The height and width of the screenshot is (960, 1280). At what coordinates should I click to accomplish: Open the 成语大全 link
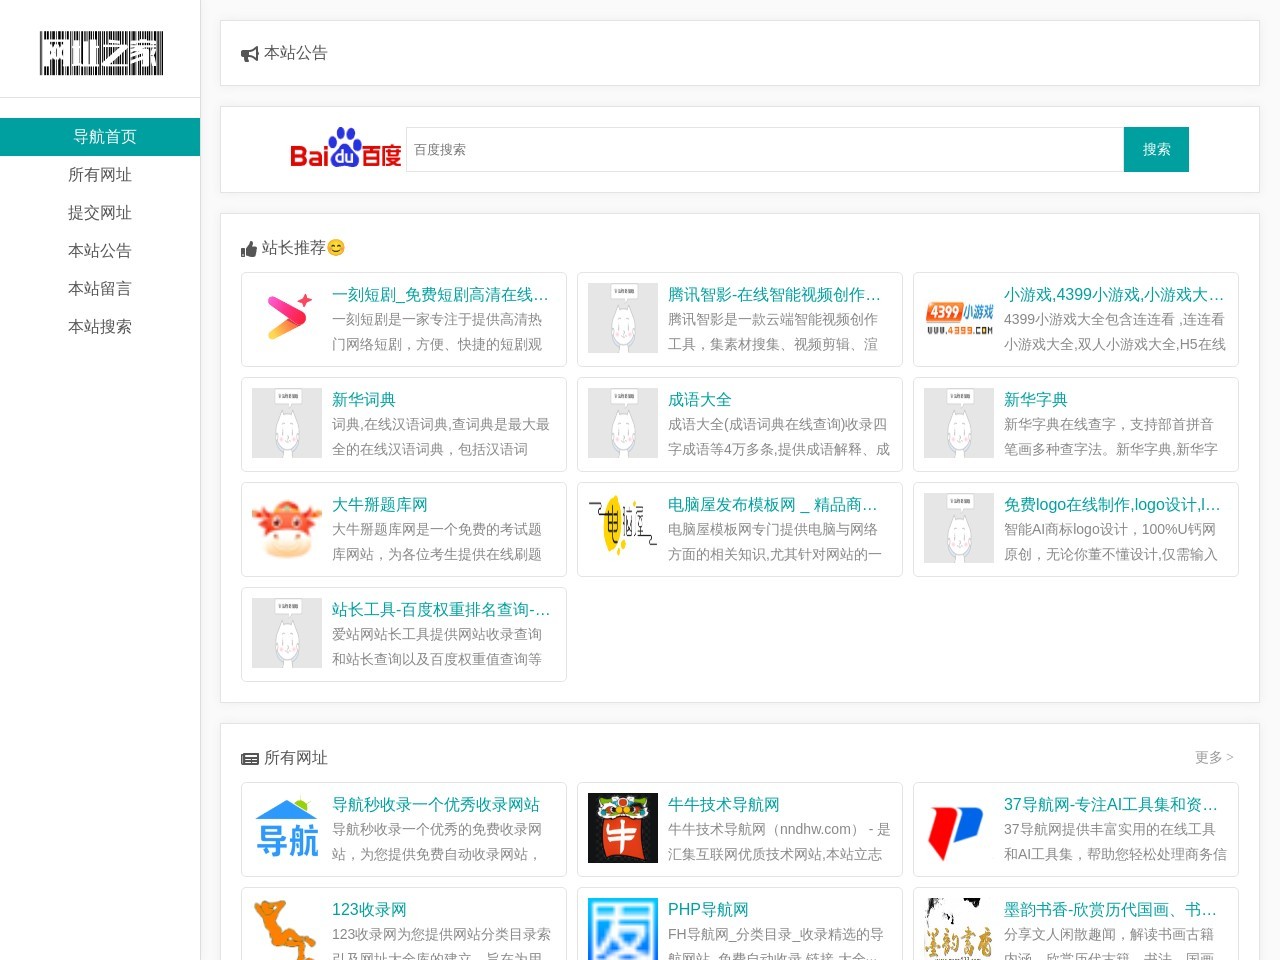[x=700, y=399]
